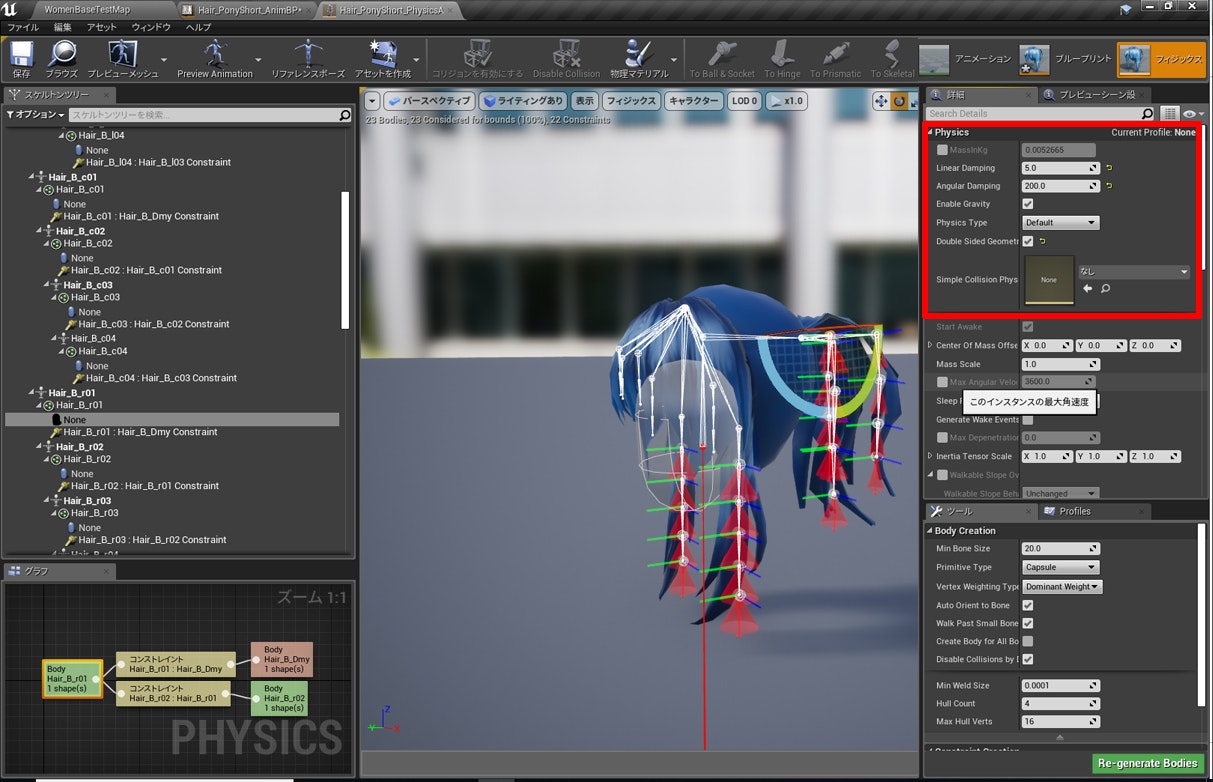
Task: Click the Preview Animation icon
Action: pos(215,54)
